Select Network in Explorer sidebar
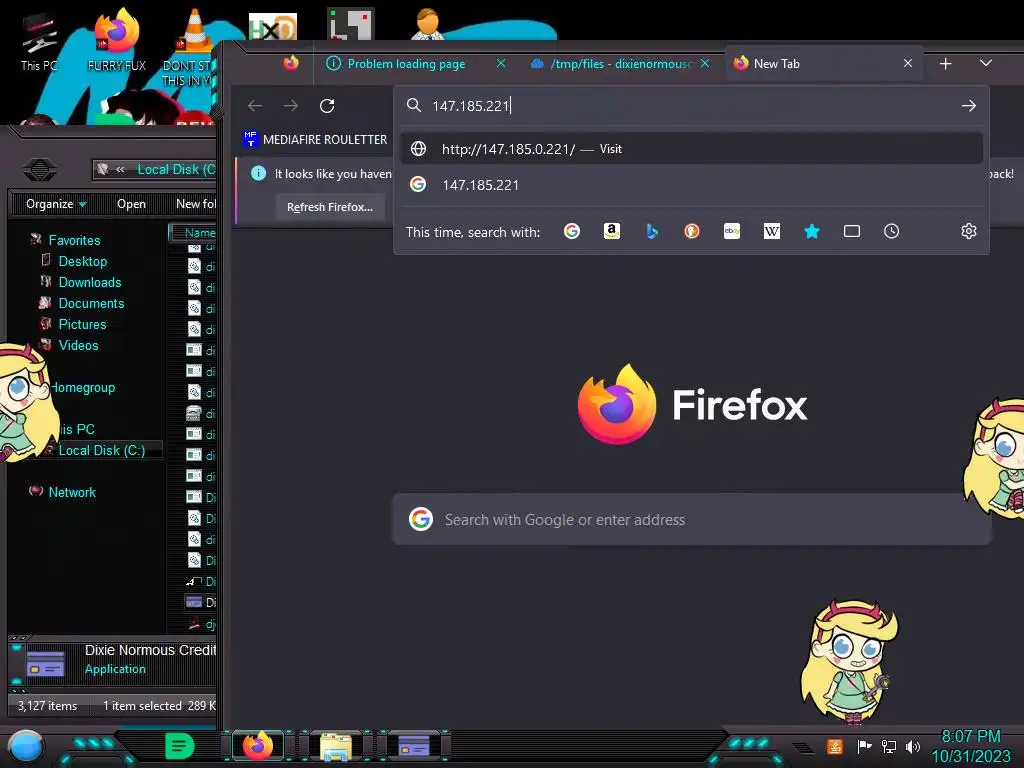This screenshot has height=768, width=1024. tap(72, 492)
